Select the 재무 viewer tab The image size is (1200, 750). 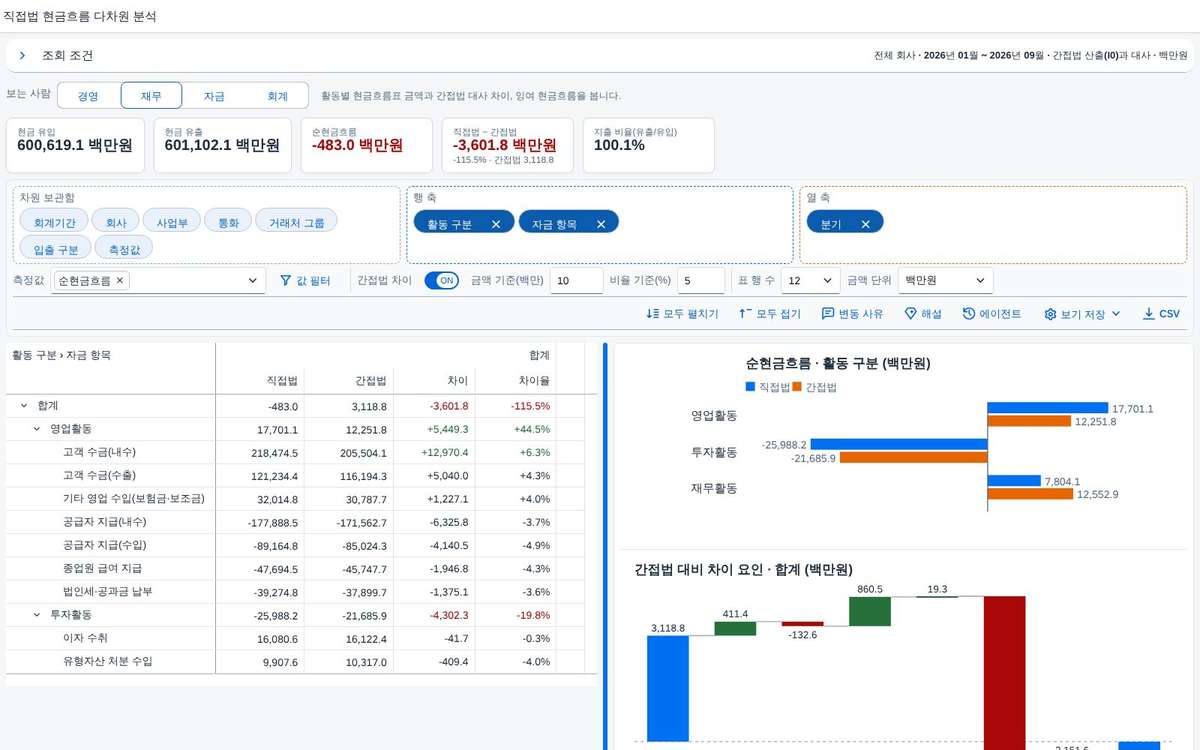tap(151, 96)
